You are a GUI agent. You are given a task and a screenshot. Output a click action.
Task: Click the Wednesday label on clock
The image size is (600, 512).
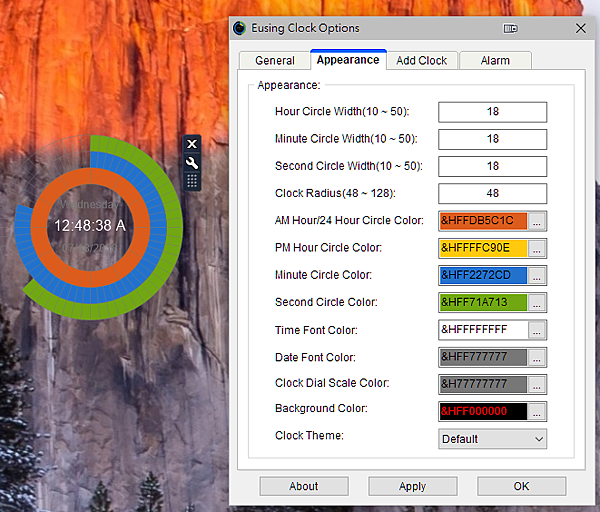(x=90, y=204)
